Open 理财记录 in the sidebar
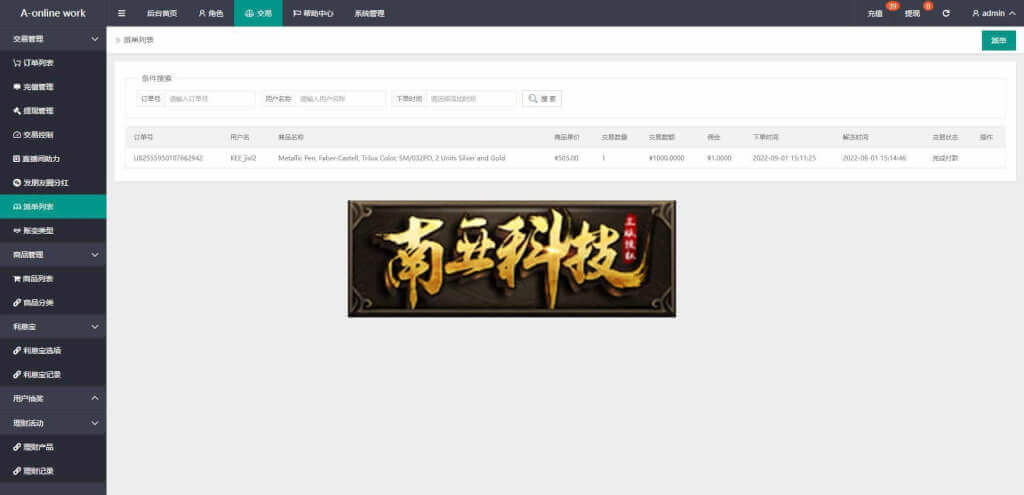This screenshot has height=495, width=1024. (x=53, y=471)
